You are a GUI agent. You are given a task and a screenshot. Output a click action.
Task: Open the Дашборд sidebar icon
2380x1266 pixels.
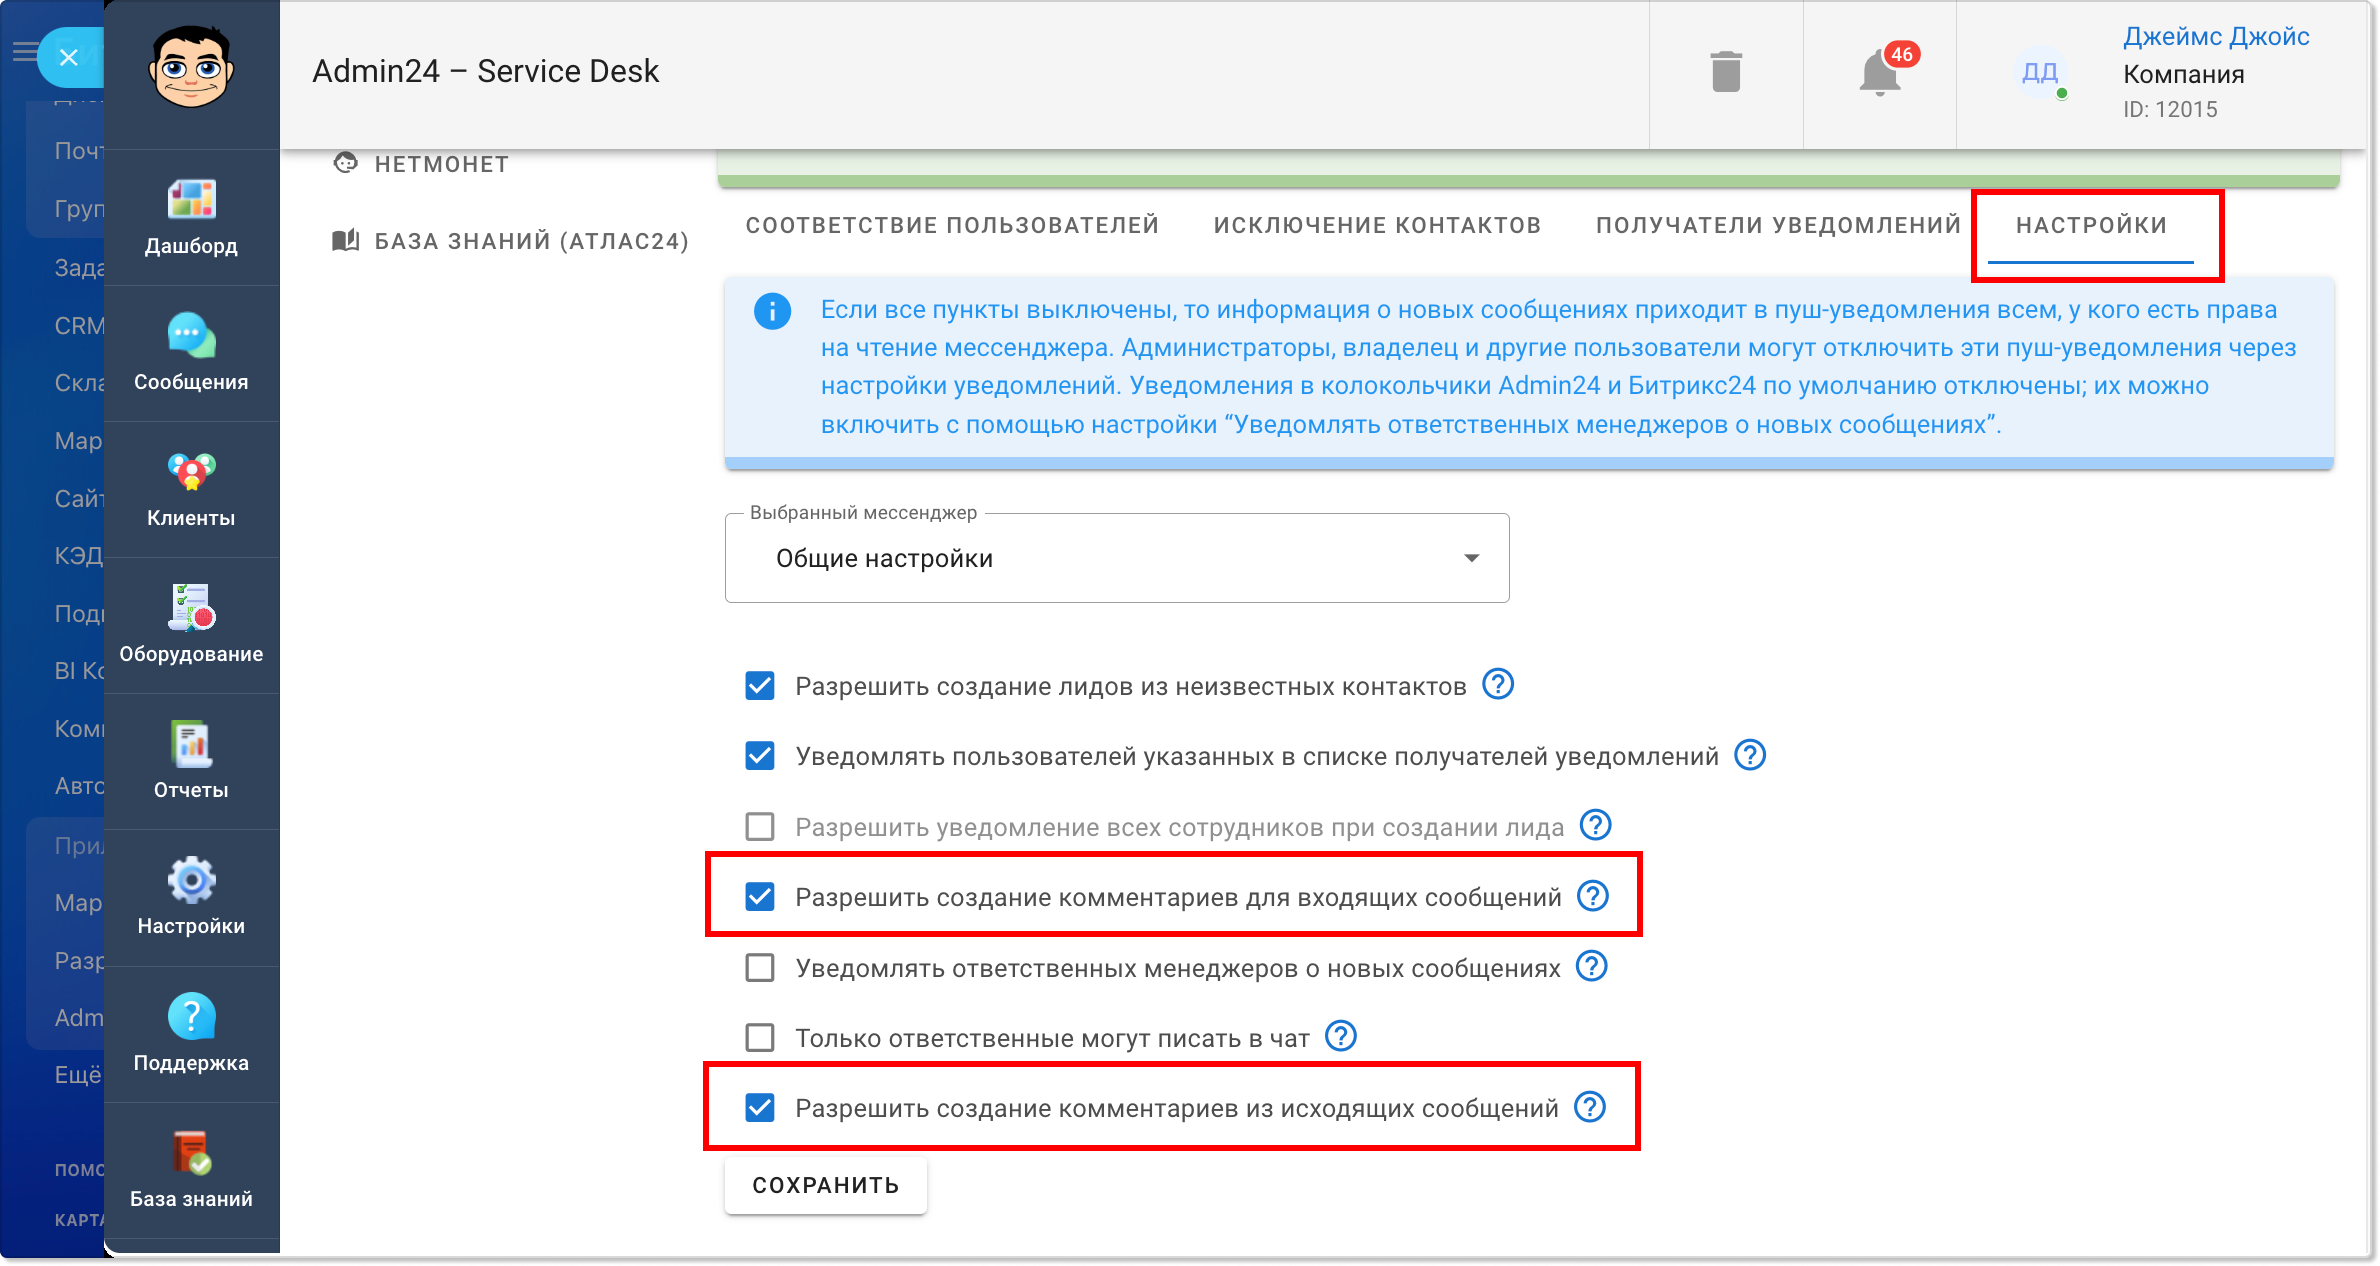pos(191,199)
